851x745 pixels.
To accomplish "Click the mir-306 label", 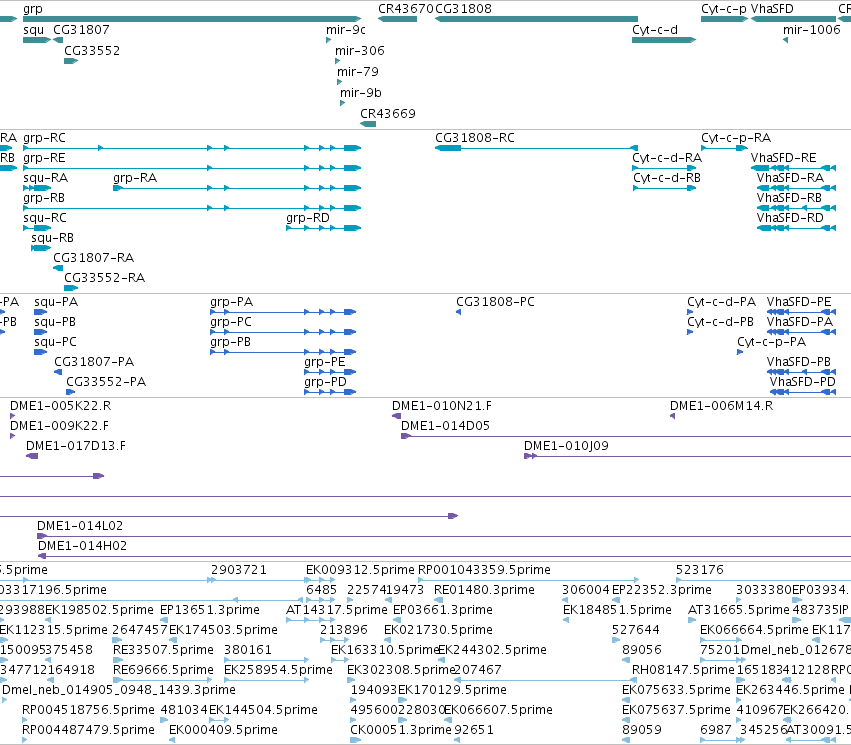I will coord(359,51).
